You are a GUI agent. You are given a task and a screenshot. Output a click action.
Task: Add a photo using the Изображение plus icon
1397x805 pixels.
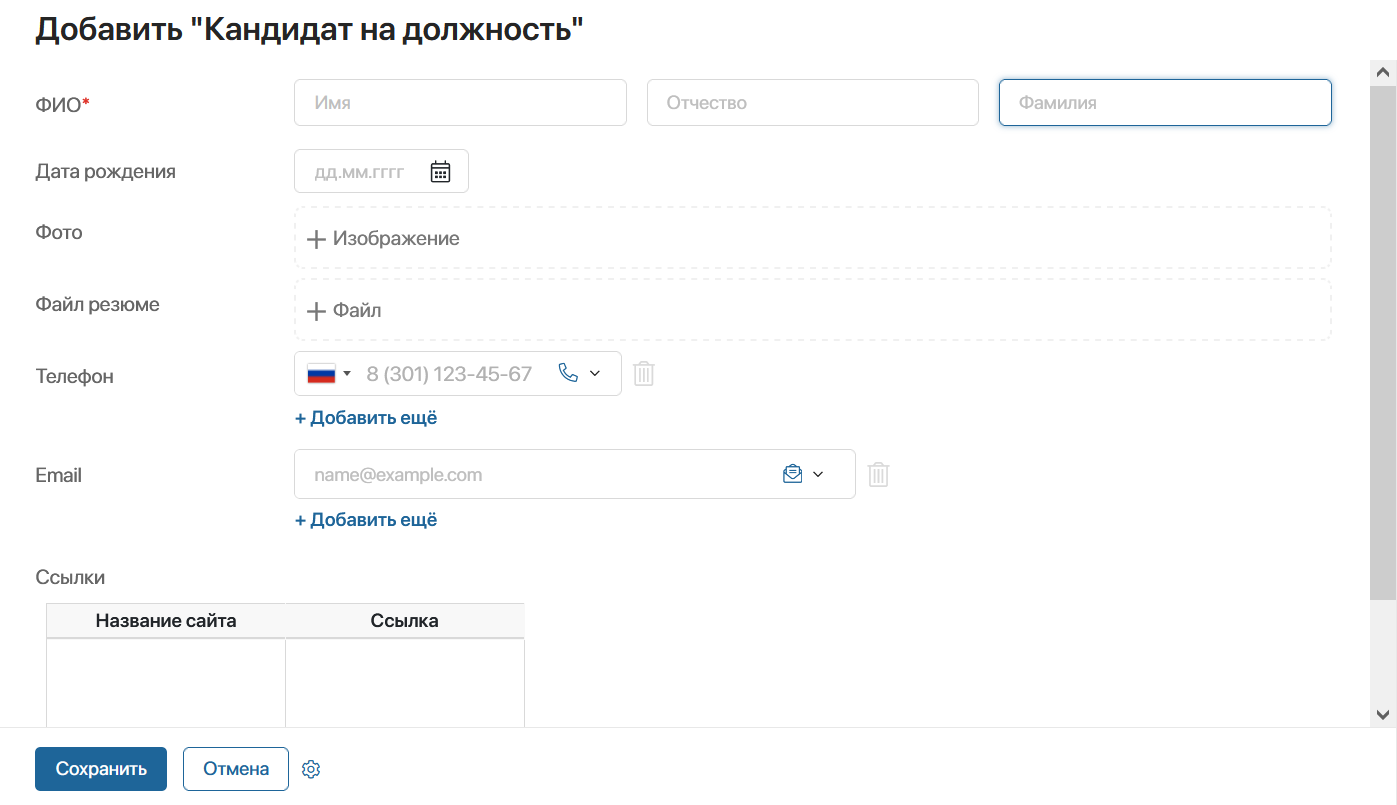(x=315, y=238)
